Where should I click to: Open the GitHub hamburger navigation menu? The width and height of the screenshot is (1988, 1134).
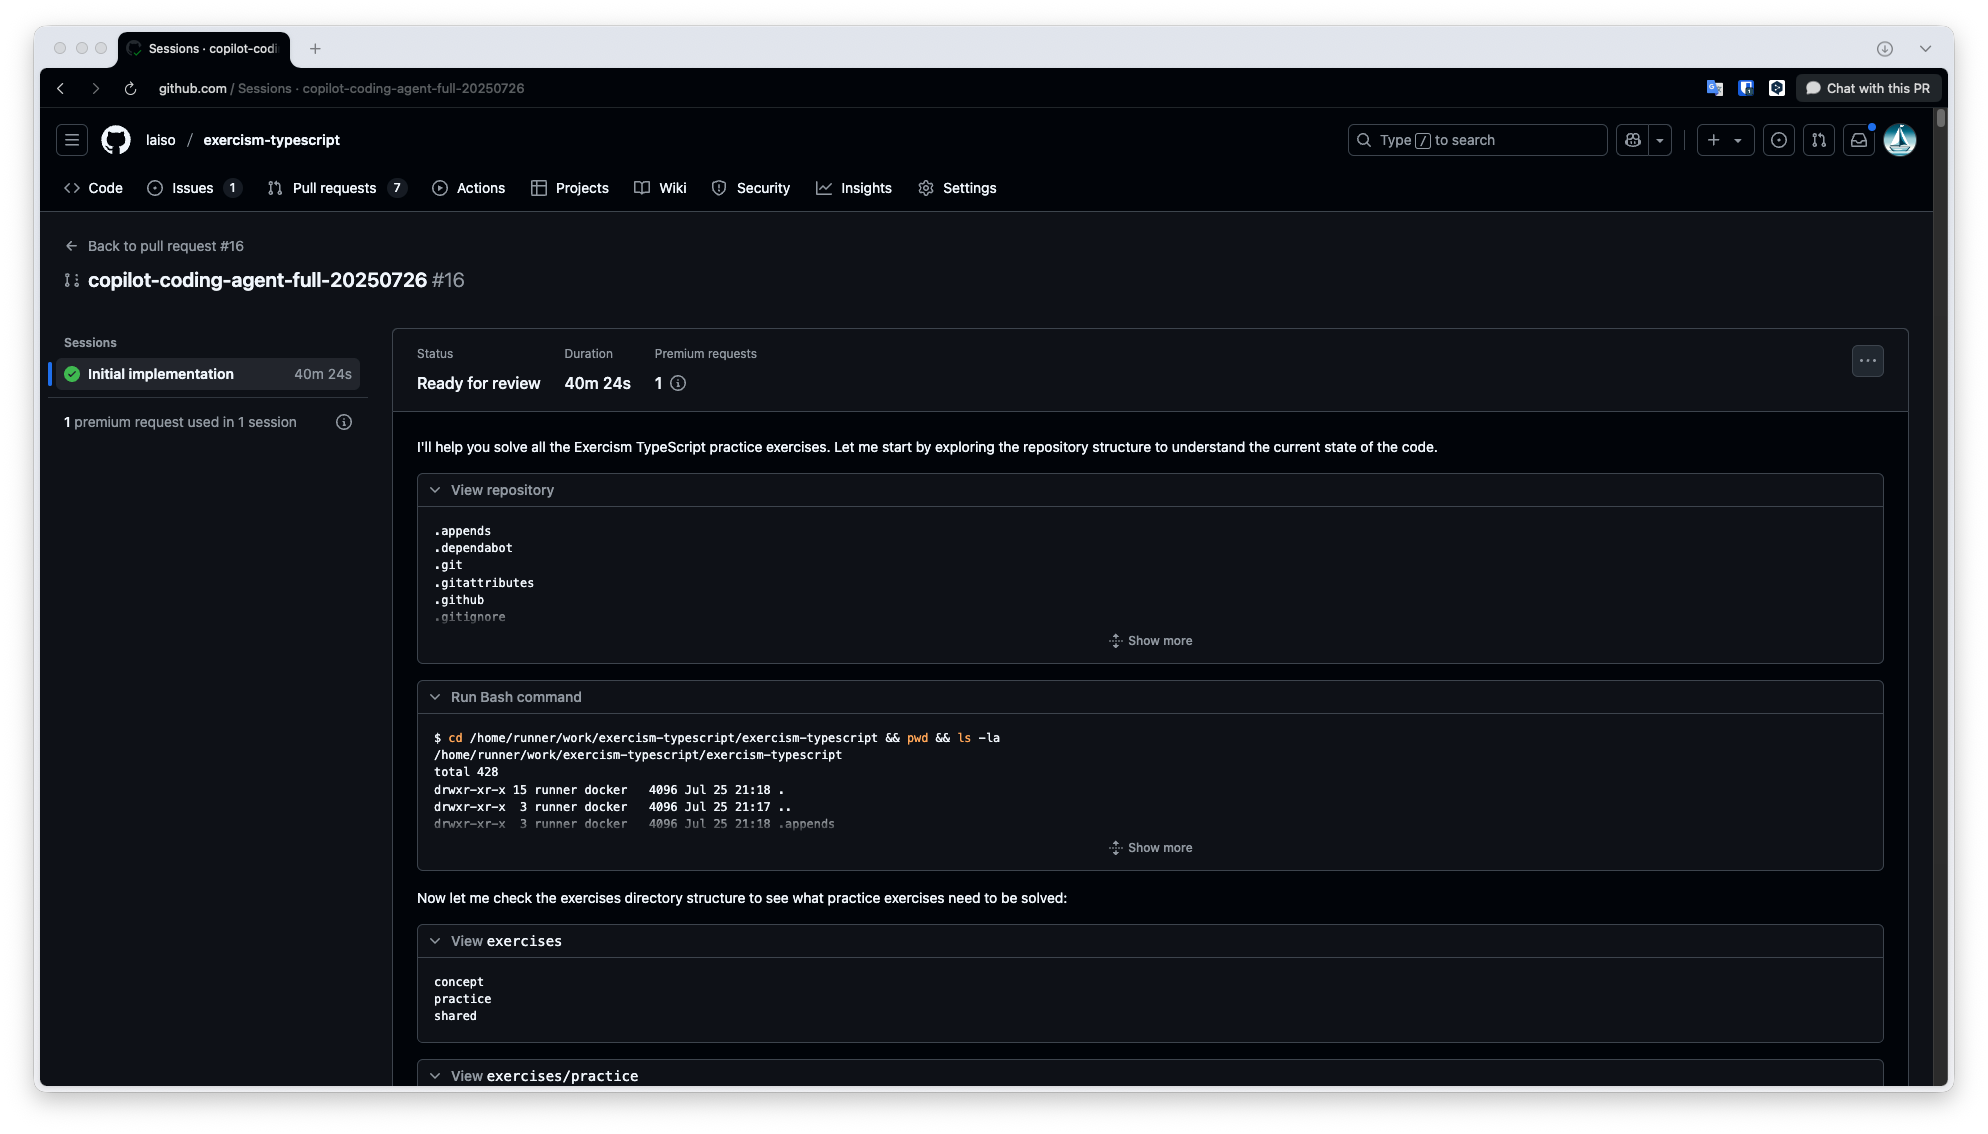click(x=72, y=140)
